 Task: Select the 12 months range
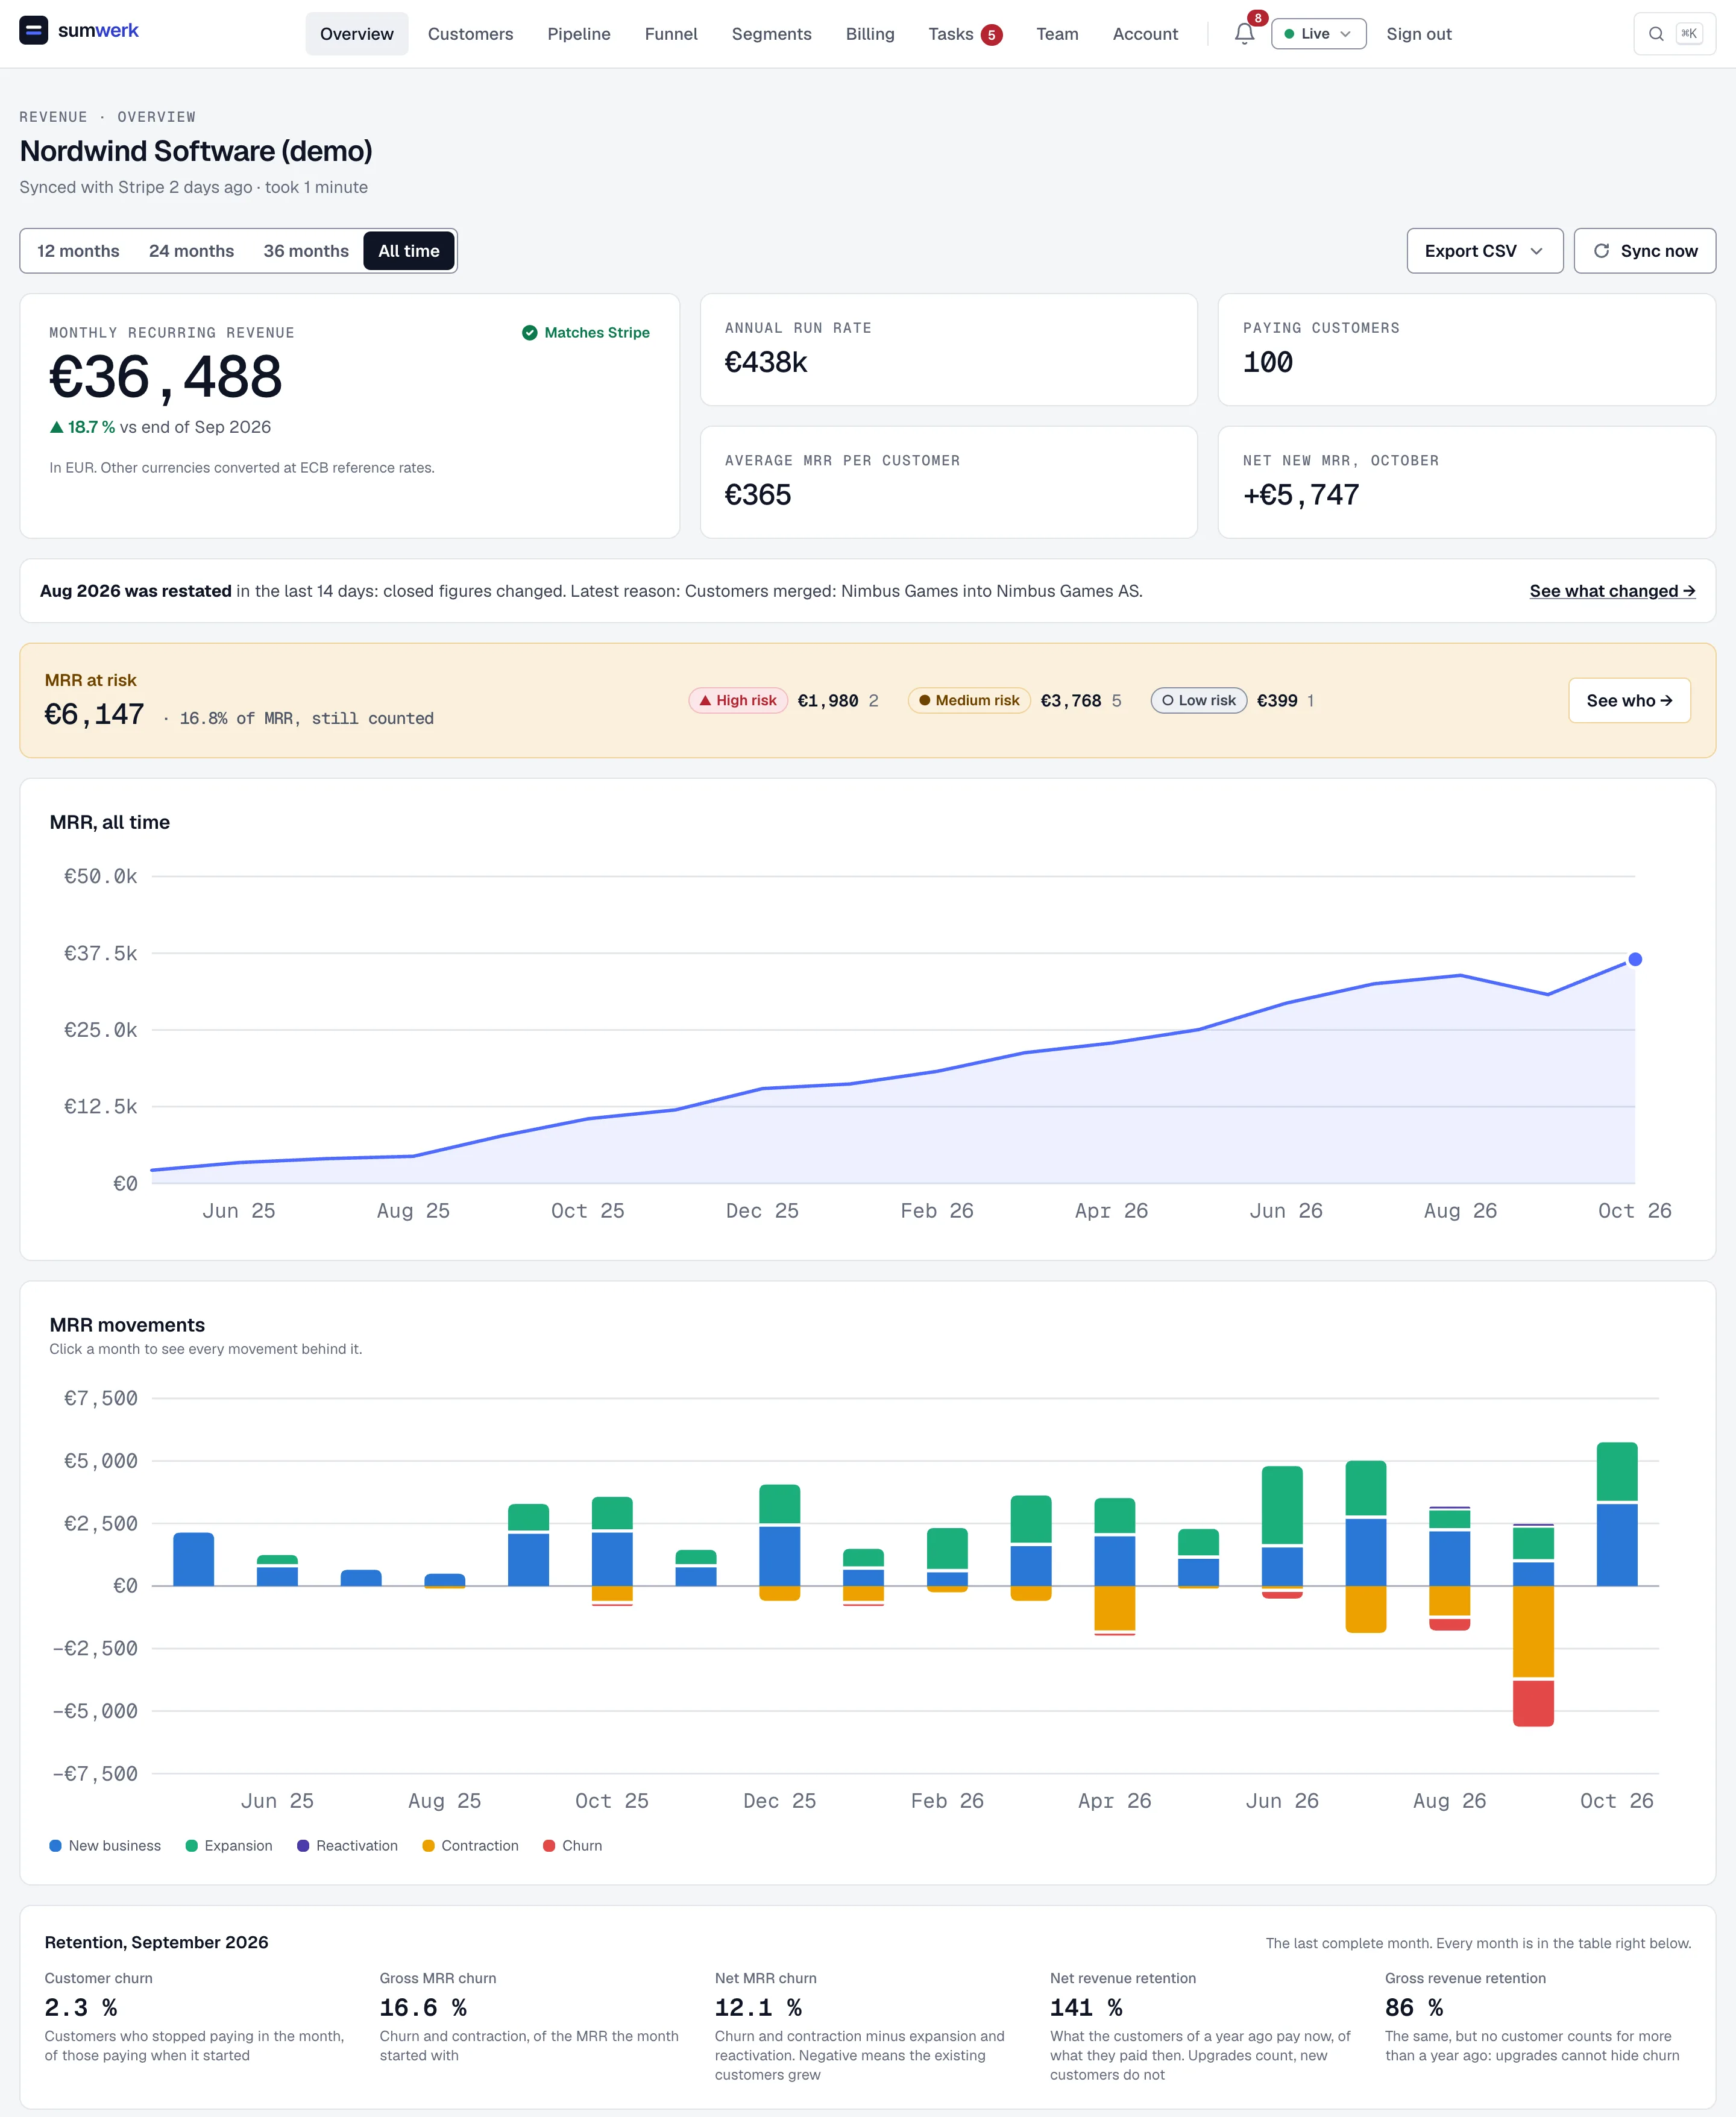(x=78, y=251)
